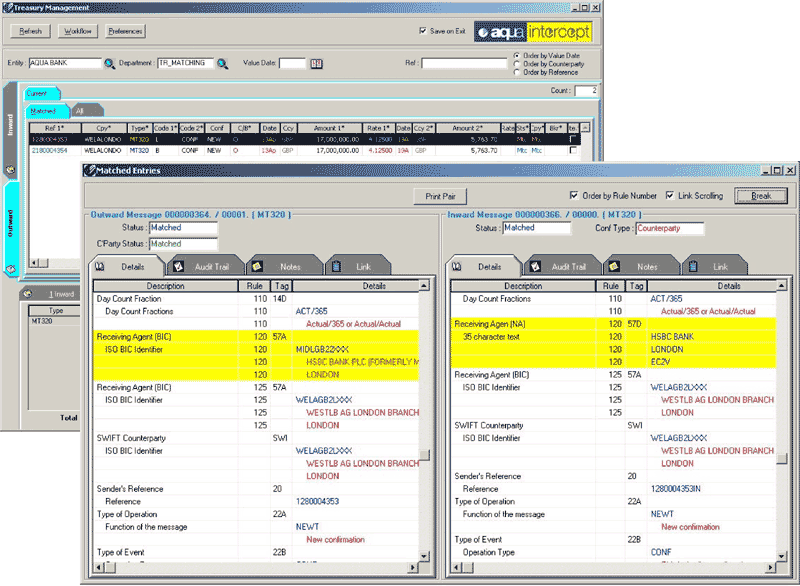Click the Entity lookup magnifier icon
800x586 pixels.
click(110, 63)
